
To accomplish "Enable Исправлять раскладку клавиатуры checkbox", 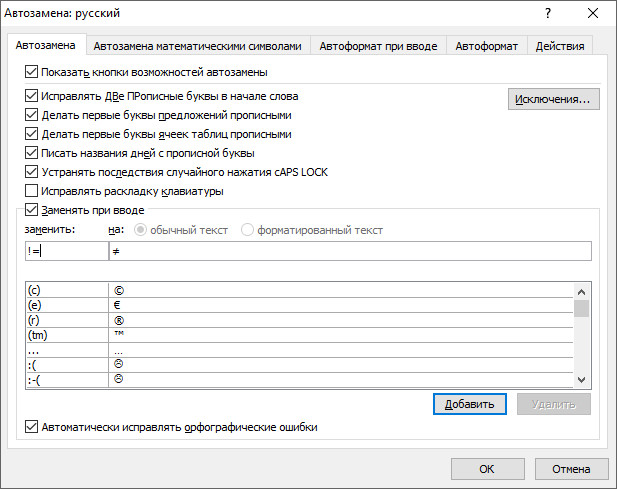I will 31,191.
